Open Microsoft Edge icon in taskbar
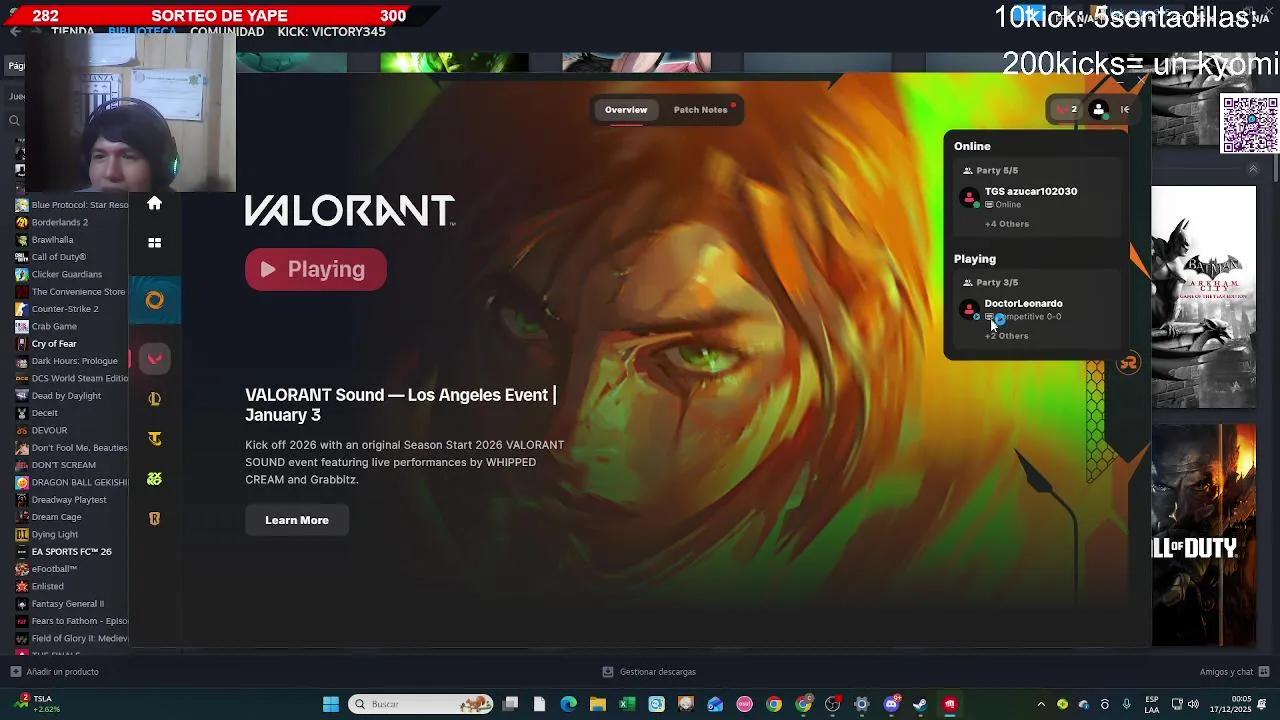1280x720 pixels. (x=568, y=704)
